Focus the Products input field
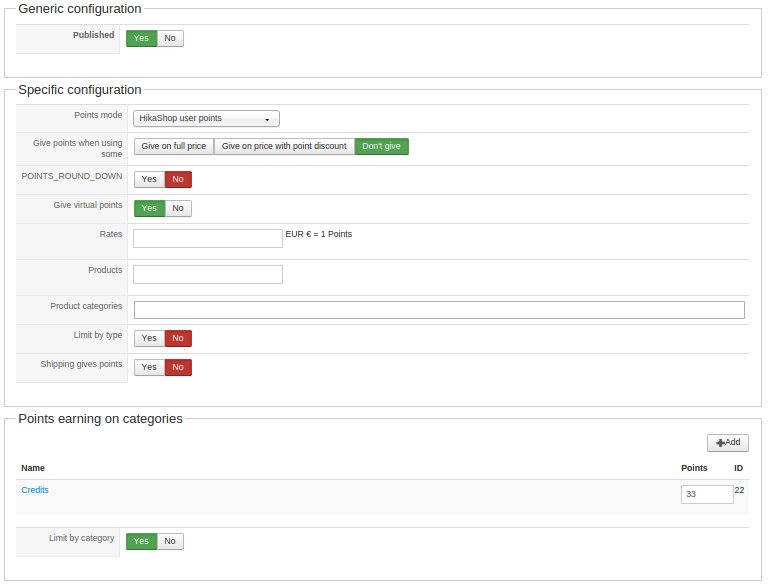Screen dimensions: 770x585 pyautogui.click(x=208, y=274)
